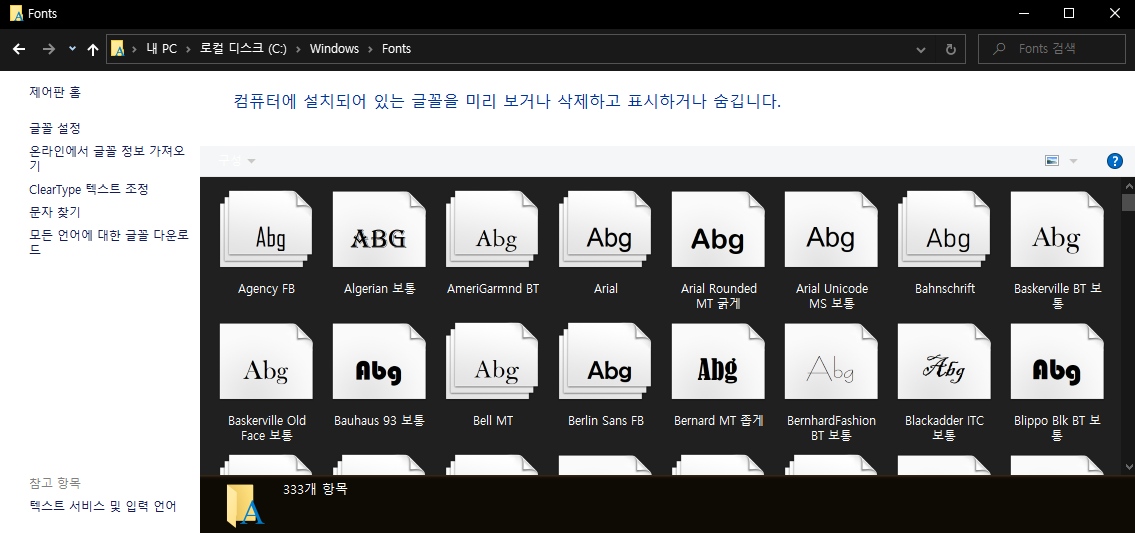The image size is (1135, 533).
Task: Go up one folder level
Action: (93, 49)
